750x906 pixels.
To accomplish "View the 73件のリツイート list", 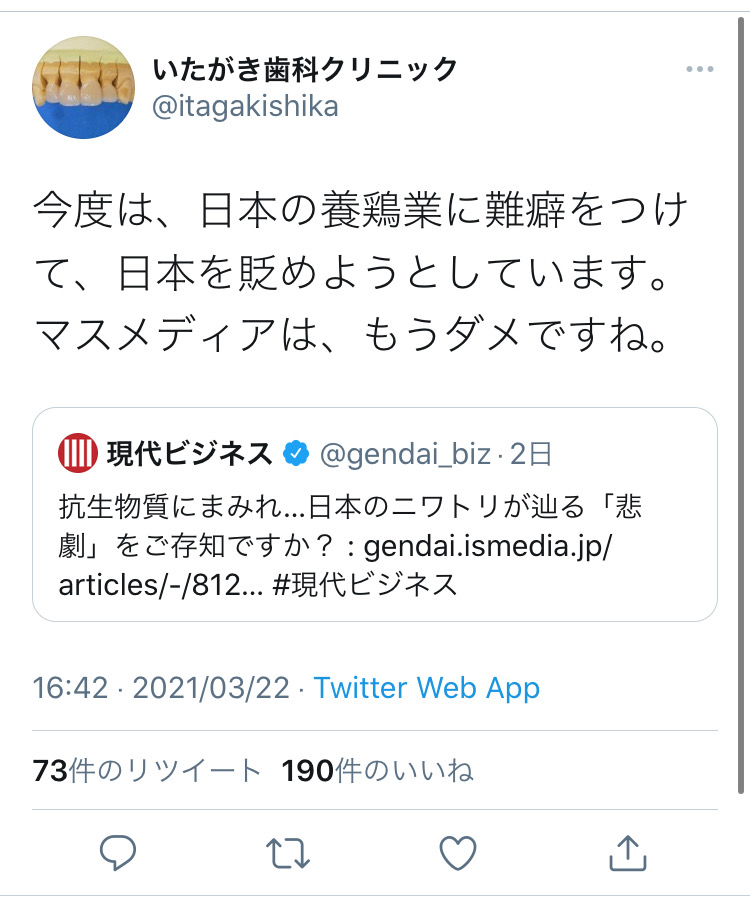I will (x=147, y=770).
